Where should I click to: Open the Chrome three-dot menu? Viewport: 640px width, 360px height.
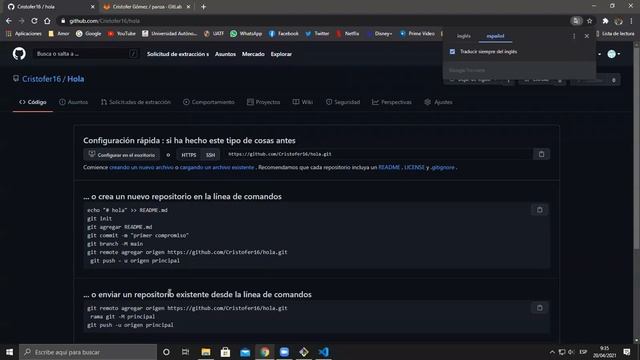(631, 21)
